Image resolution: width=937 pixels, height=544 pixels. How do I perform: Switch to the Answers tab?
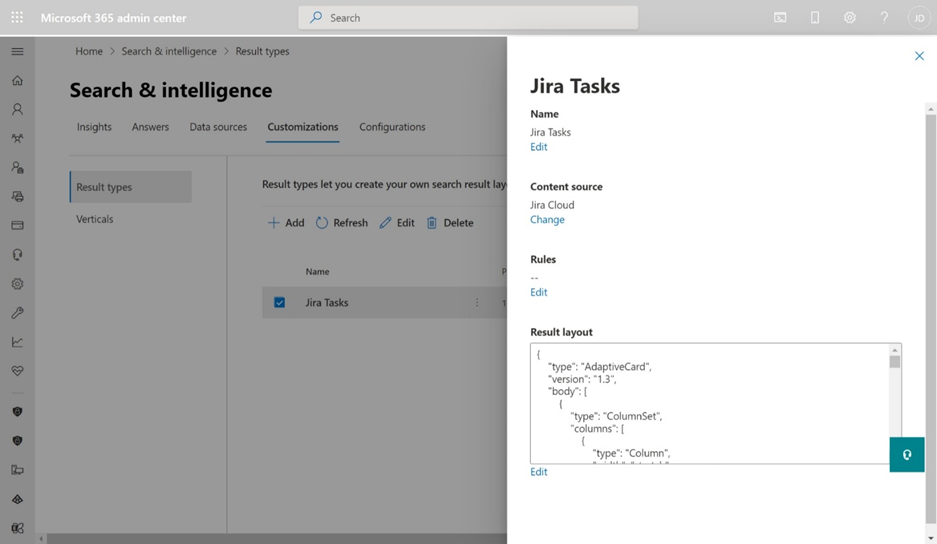tap(150, 127)
